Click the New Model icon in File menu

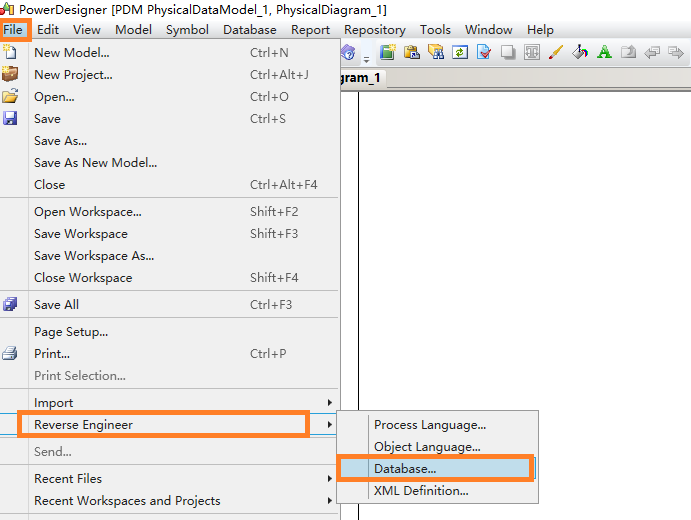10,52
